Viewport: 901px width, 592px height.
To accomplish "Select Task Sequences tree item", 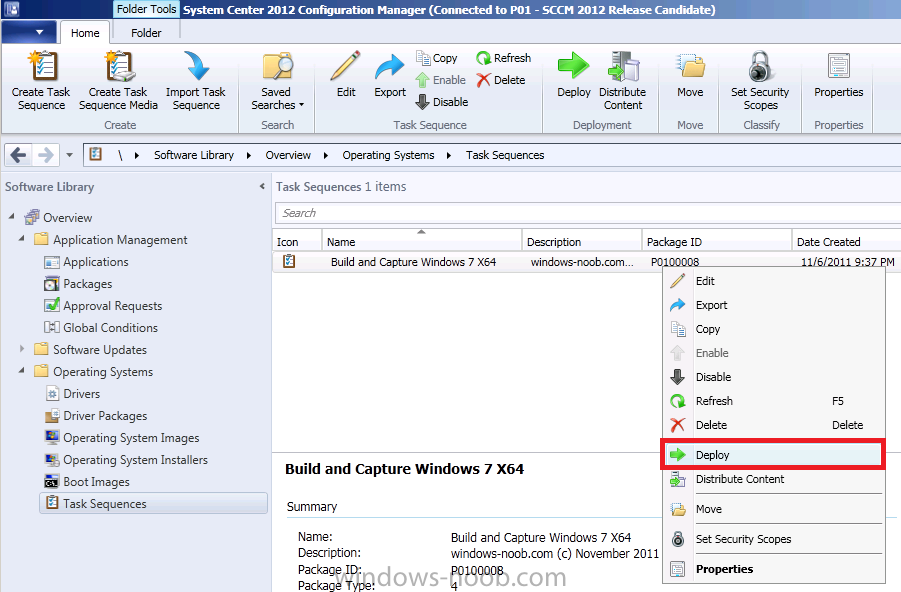I will pos(153,503).
